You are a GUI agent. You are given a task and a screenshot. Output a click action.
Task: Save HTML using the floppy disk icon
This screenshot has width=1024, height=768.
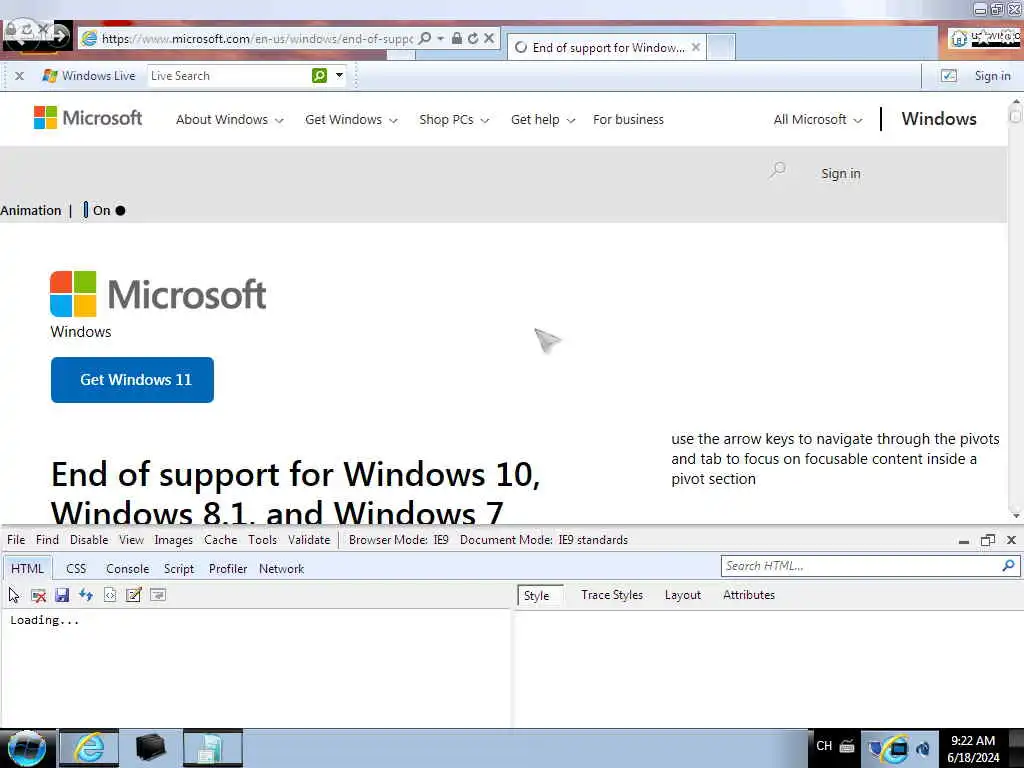coord(62,595)
